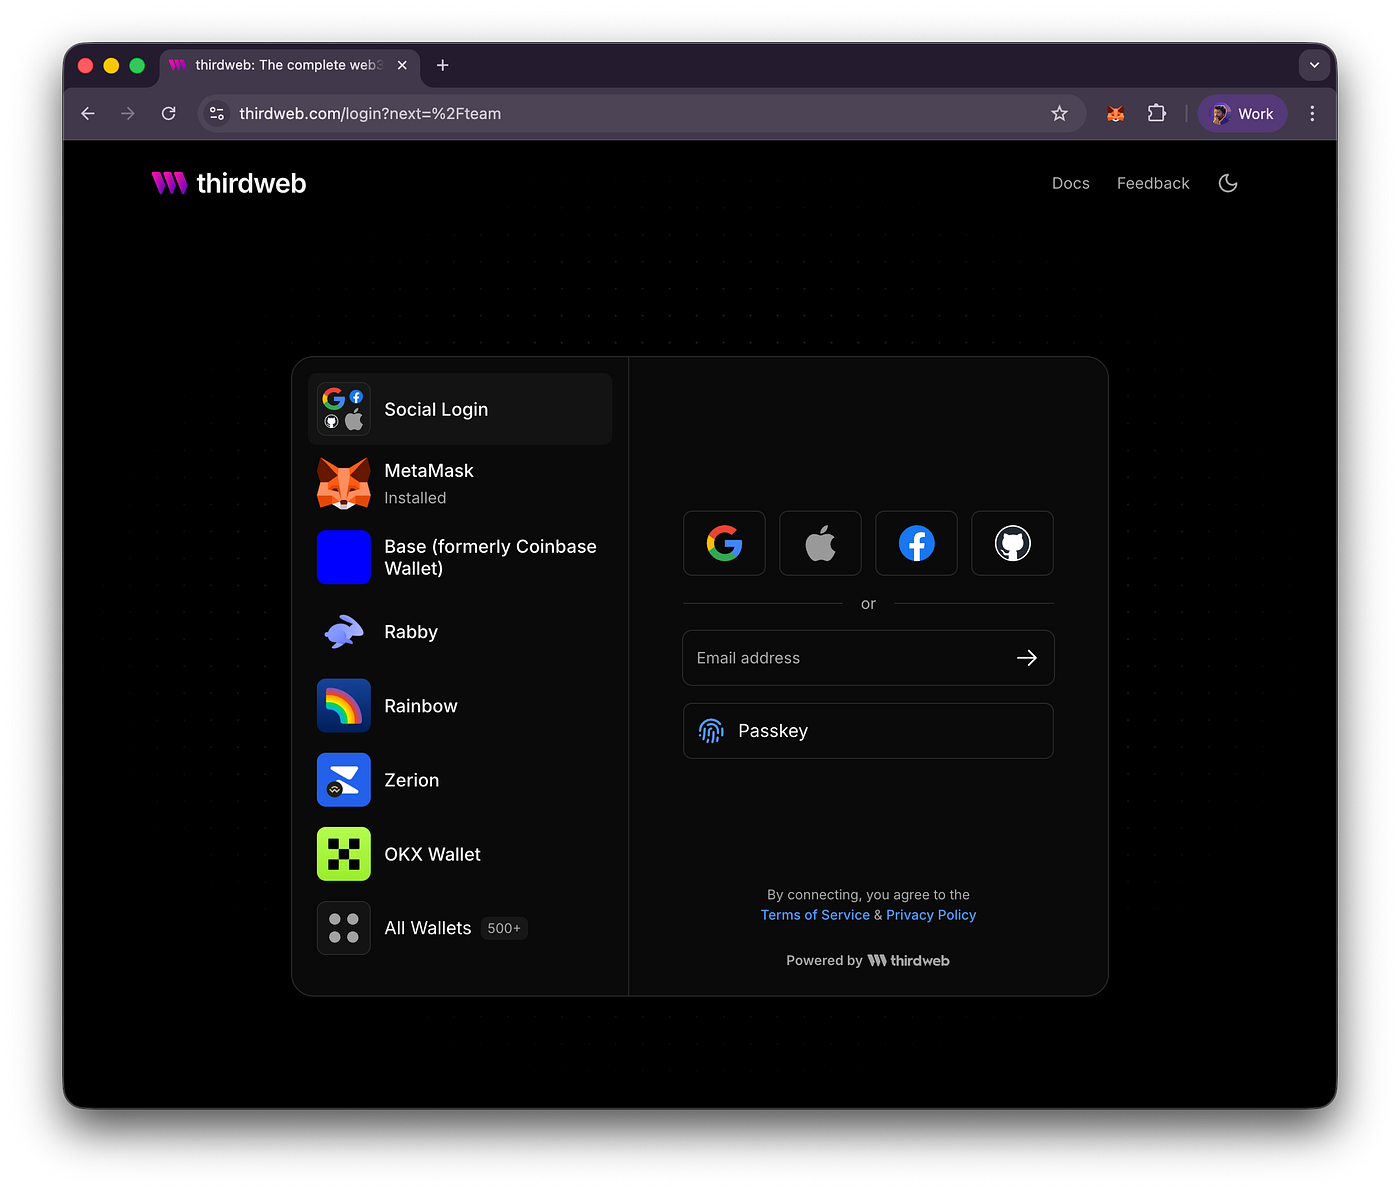Open the Chrome extensions puzzle icon
The width and height of the screenshot is (1400, 1192).
pos(1157,114)
